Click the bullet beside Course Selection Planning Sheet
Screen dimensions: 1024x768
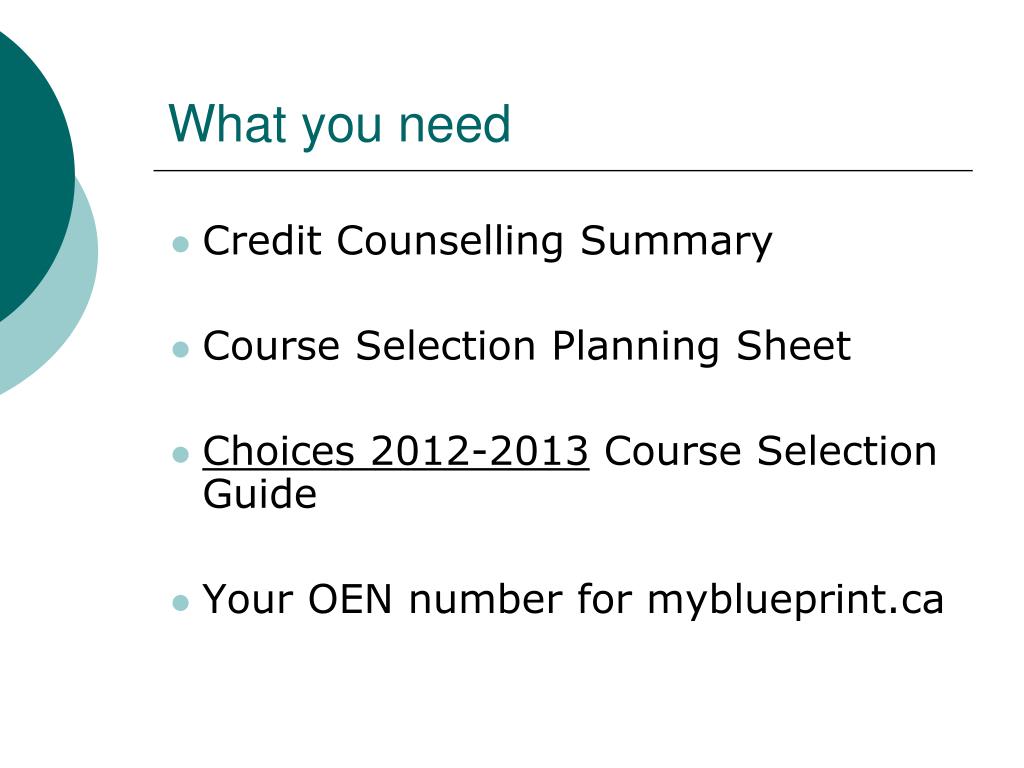181,349
